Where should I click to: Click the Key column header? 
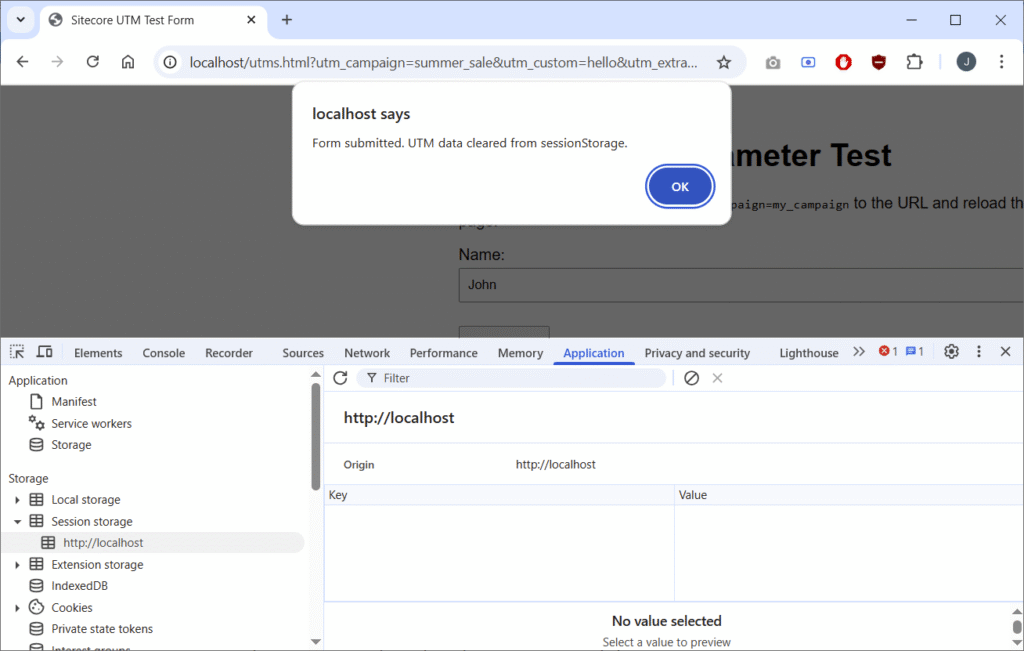(500, 495)
